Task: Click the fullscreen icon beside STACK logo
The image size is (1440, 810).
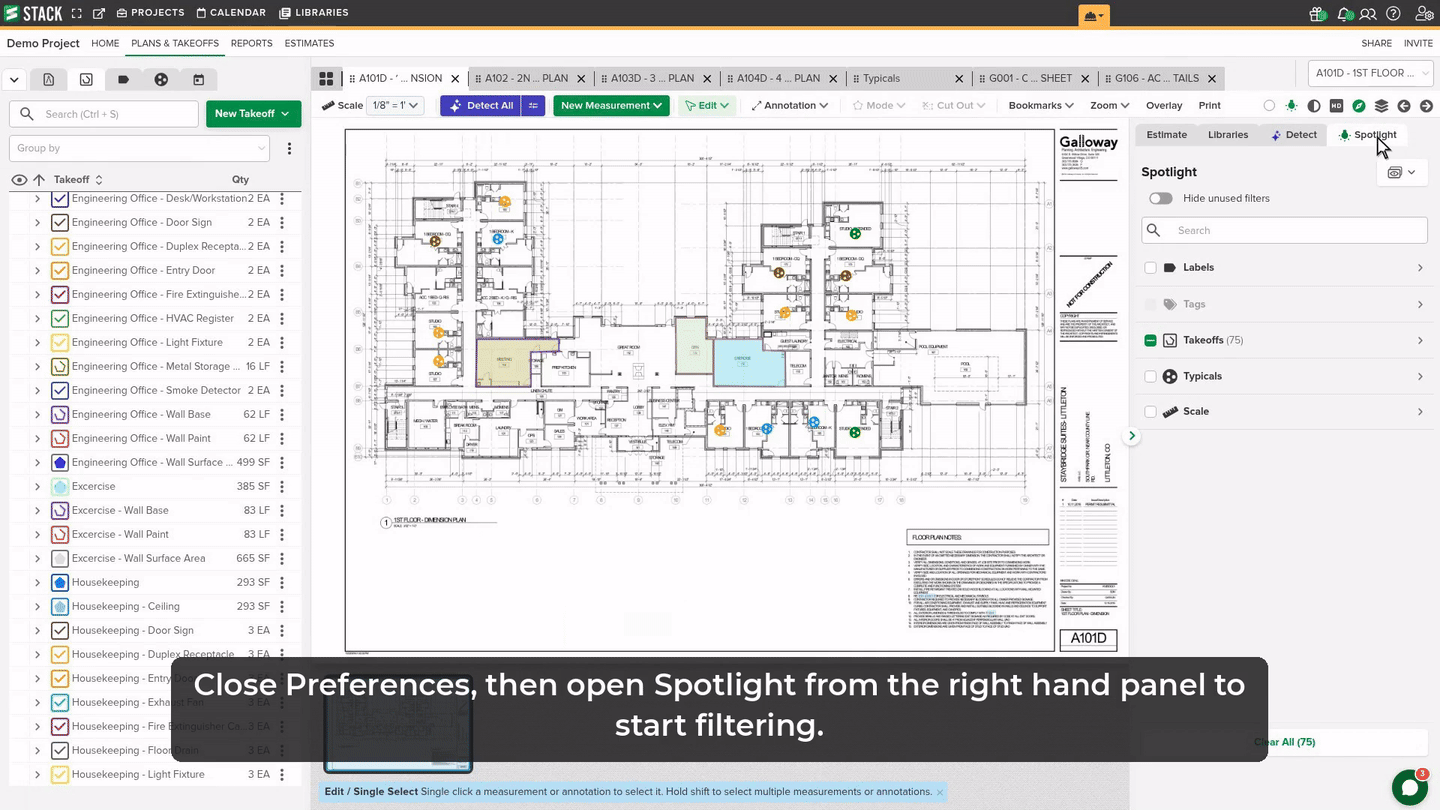Action: pos(77,13)
